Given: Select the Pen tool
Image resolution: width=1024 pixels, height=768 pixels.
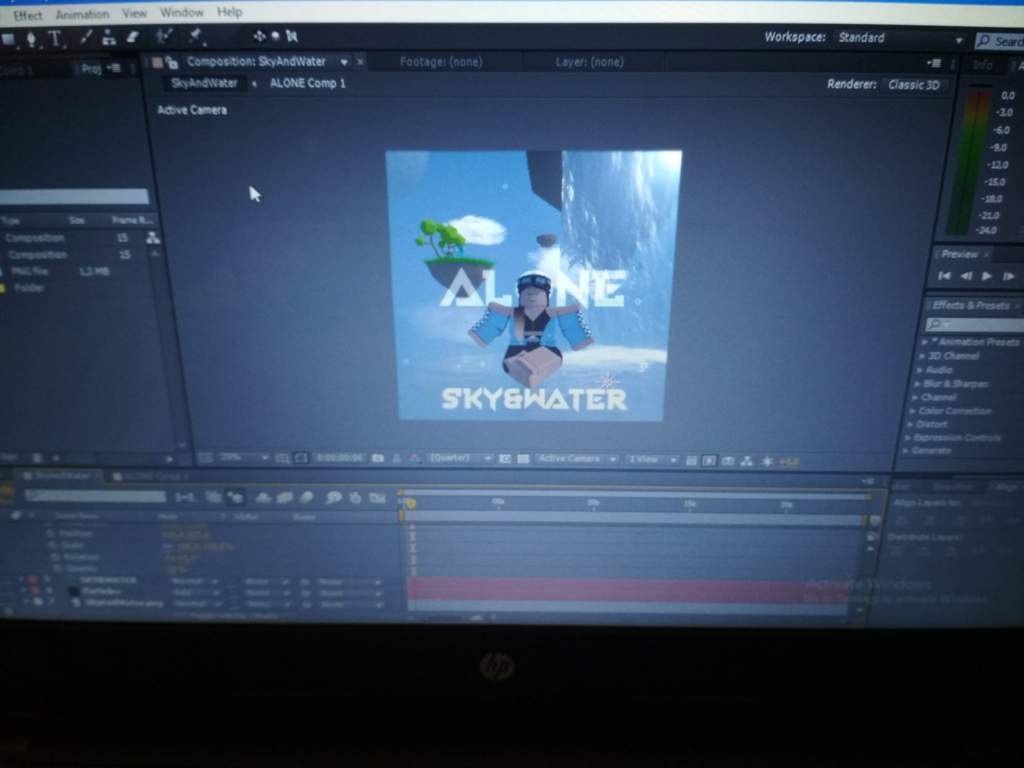Looking at the screenshot, I should [x=31, y=39].
